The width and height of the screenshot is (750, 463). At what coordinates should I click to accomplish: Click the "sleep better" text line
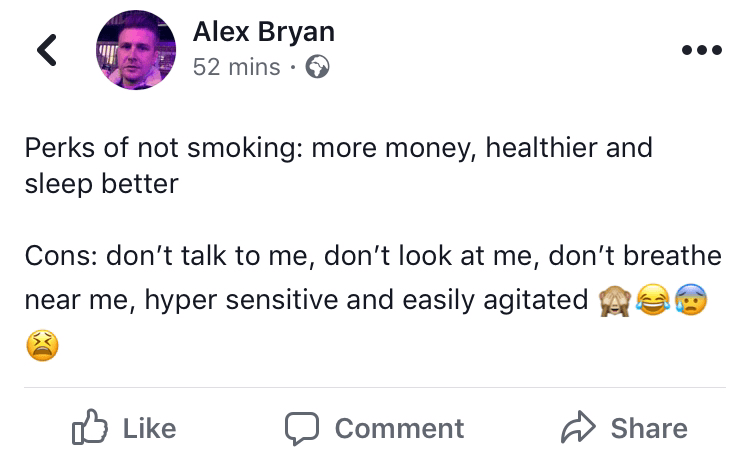(x=101, y=184)
